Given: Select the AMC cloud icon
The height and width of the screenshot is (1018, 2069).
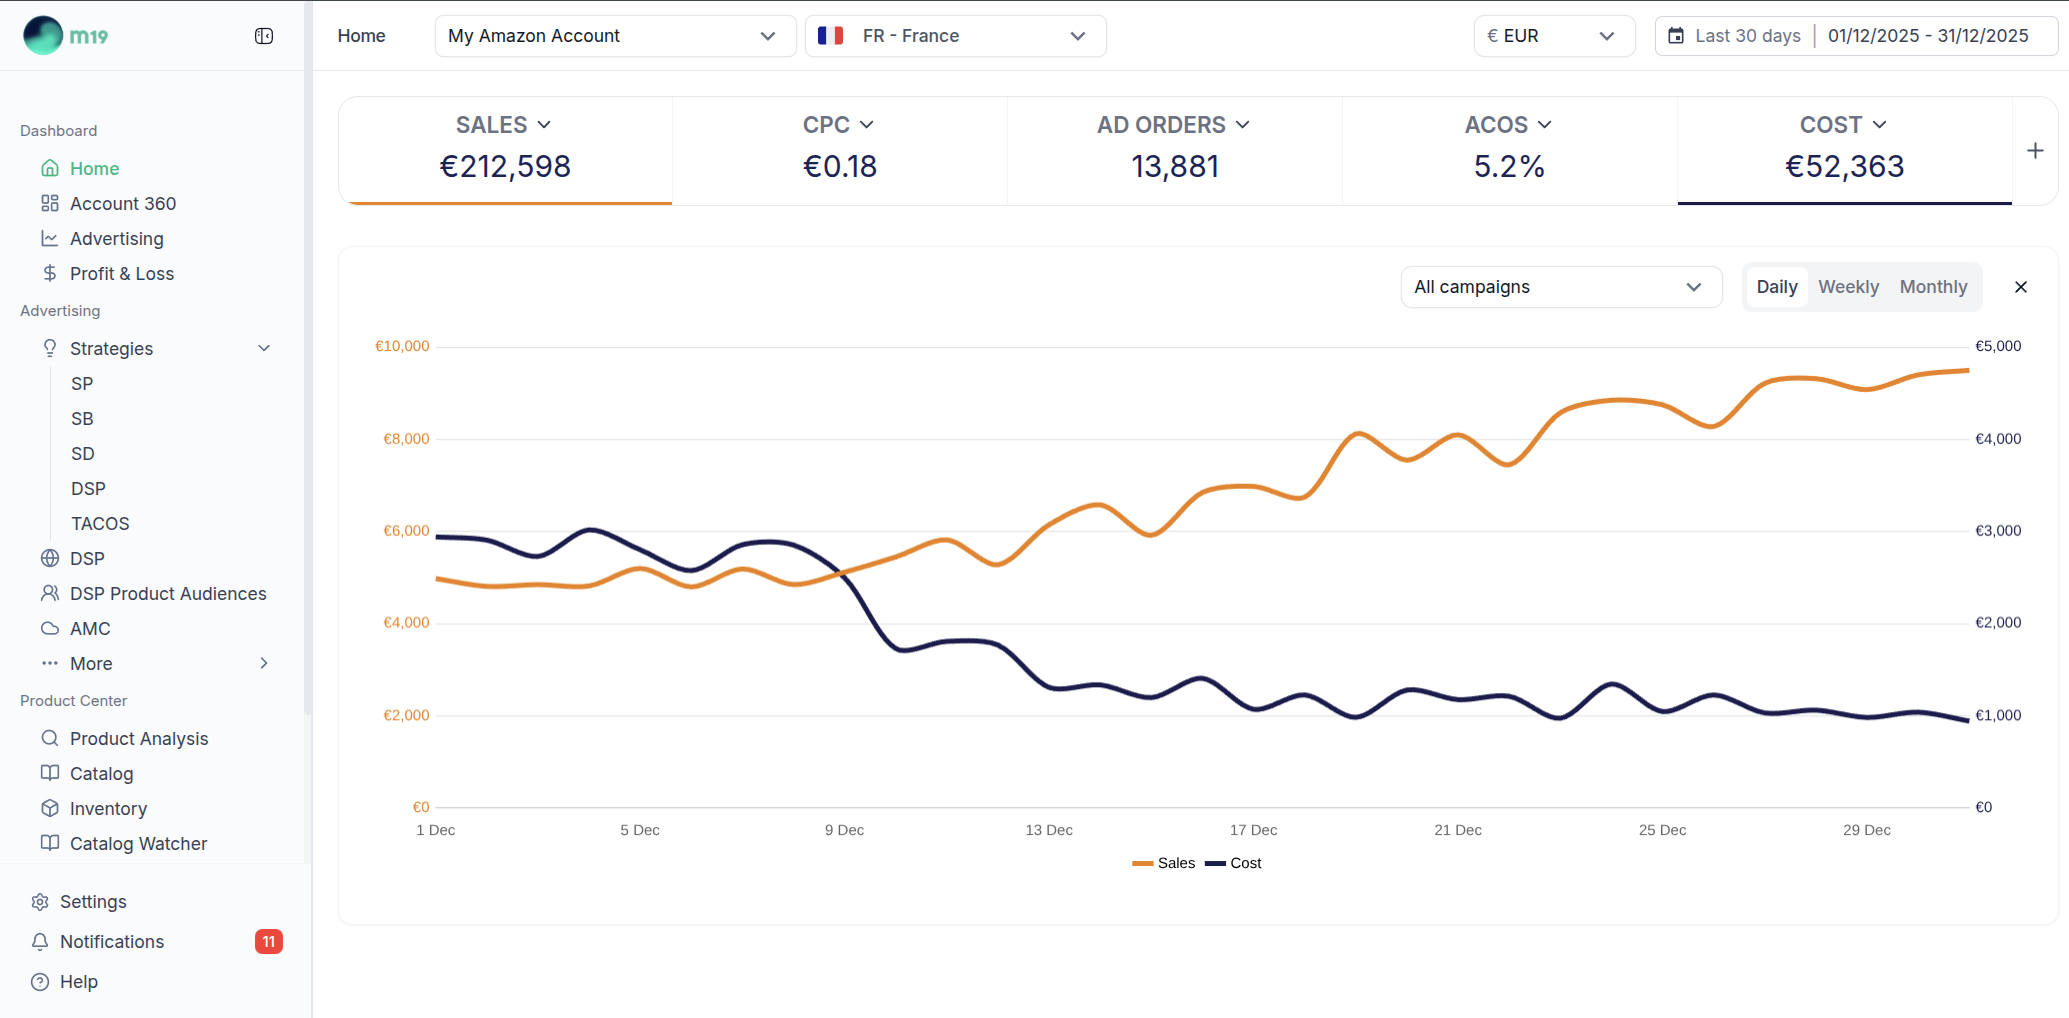Looking at the screenshot, I should pyautogui.click(x=49, y=628).
